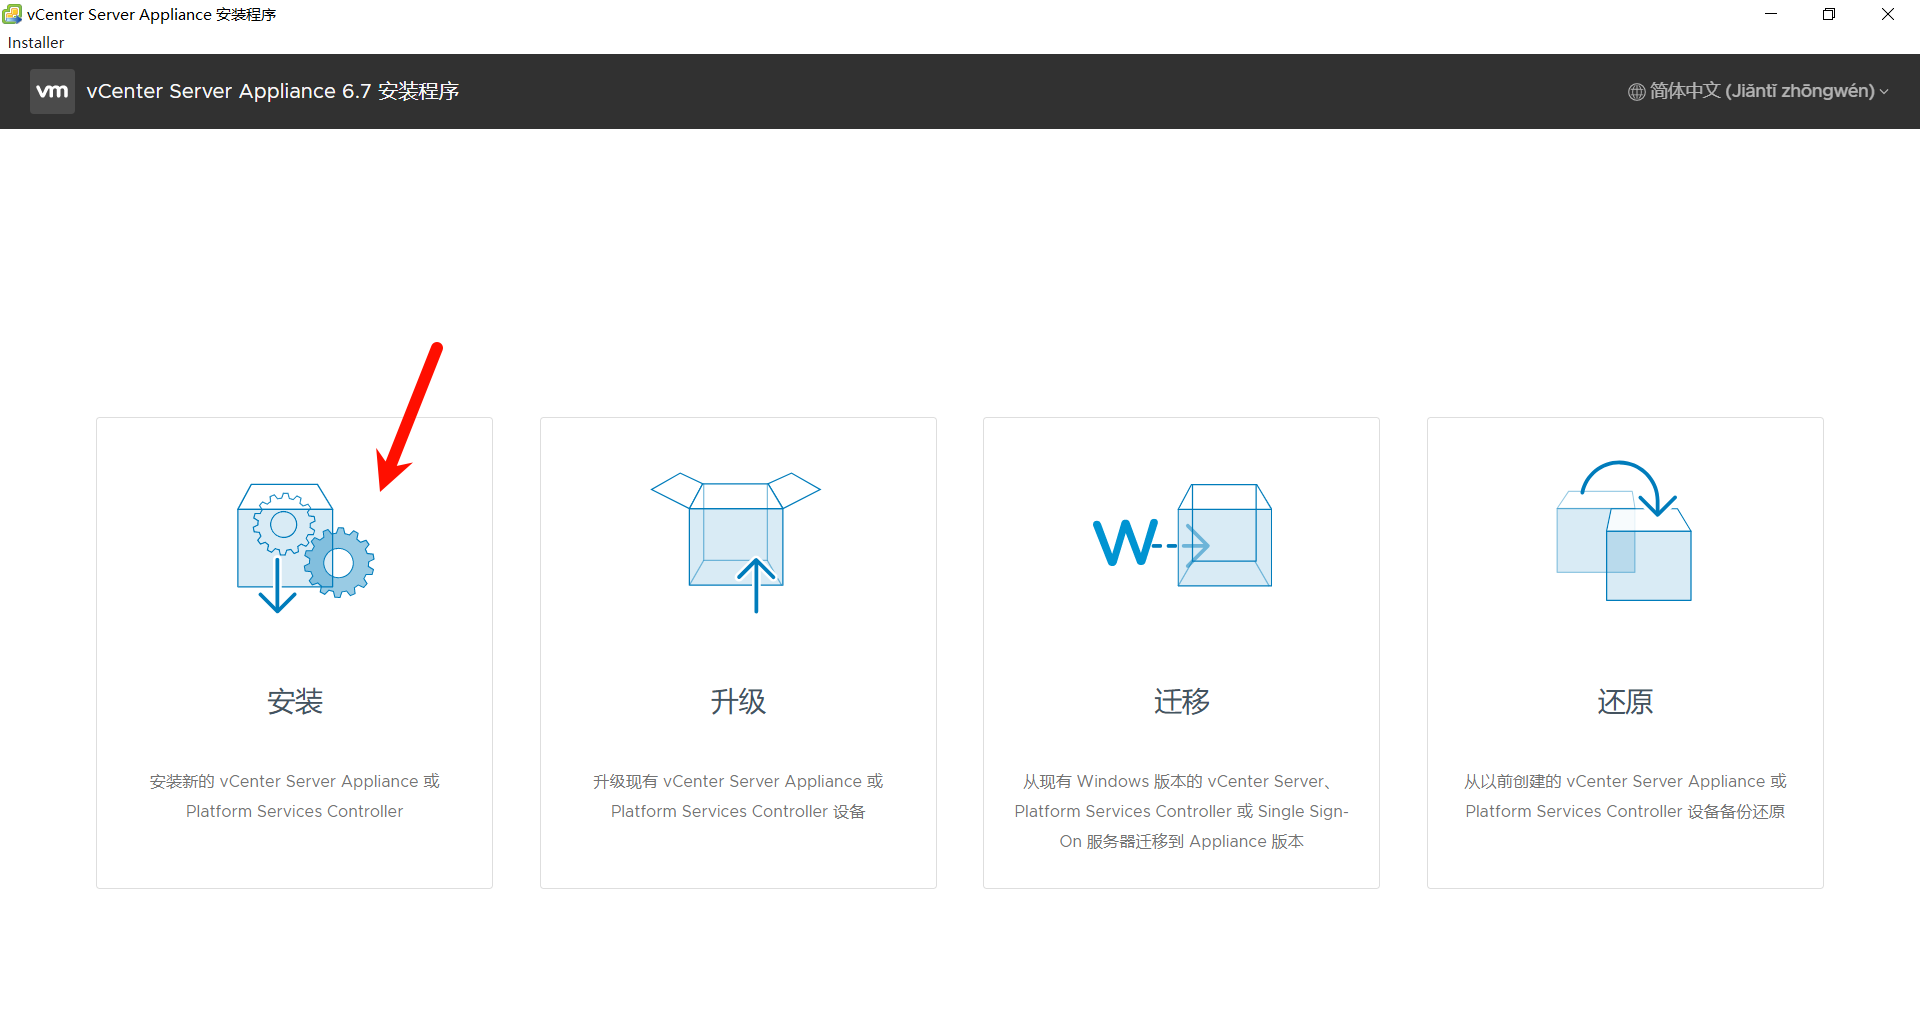This screenshot has width=1920, height=1030.
Task: Click the upgrade description 升级现有 vCenter
Action: (738, 796)
